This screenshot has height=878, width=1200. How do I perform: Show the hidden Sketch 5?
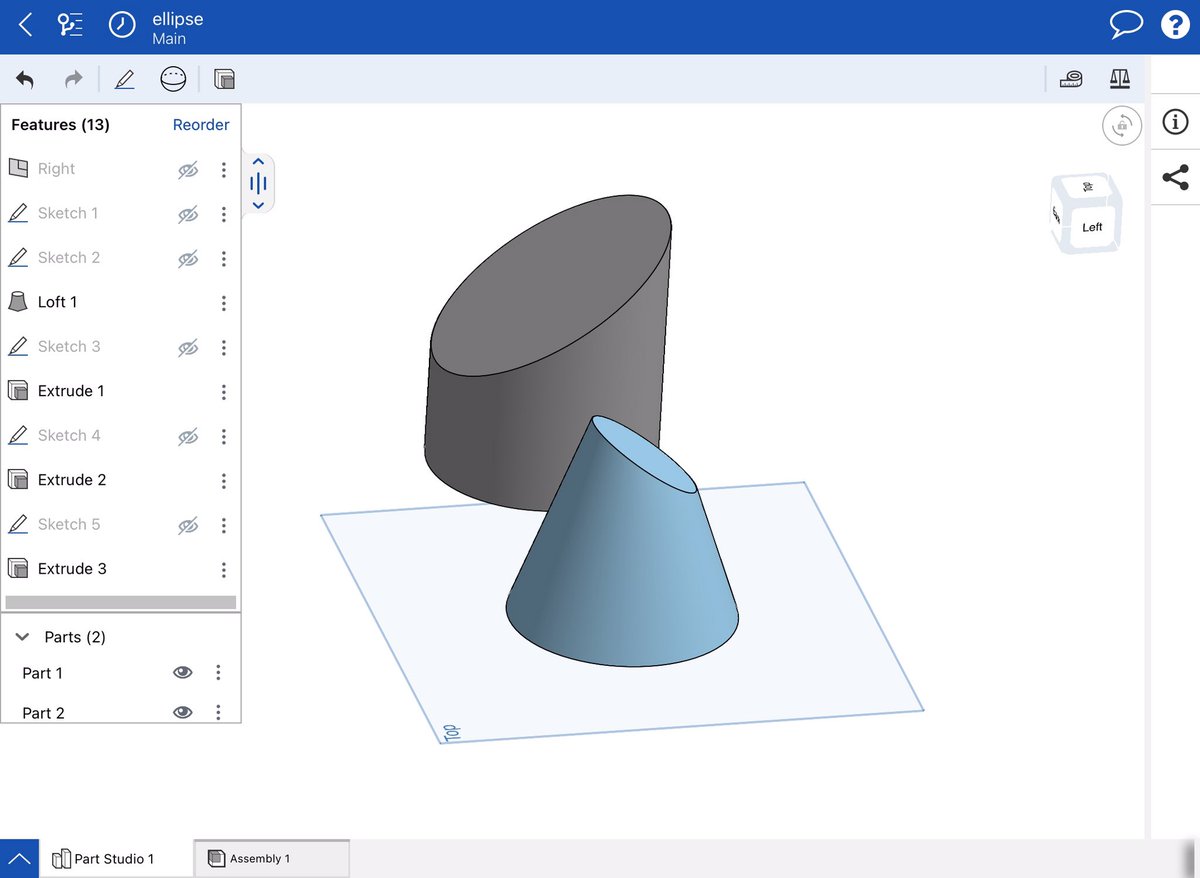point(188,525)
